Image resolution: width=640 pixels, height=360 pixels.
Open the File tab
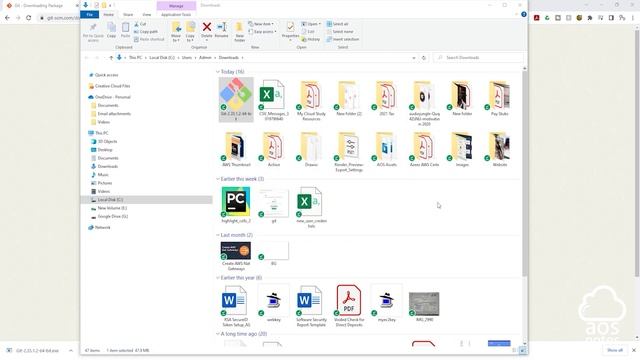(89, 15)
